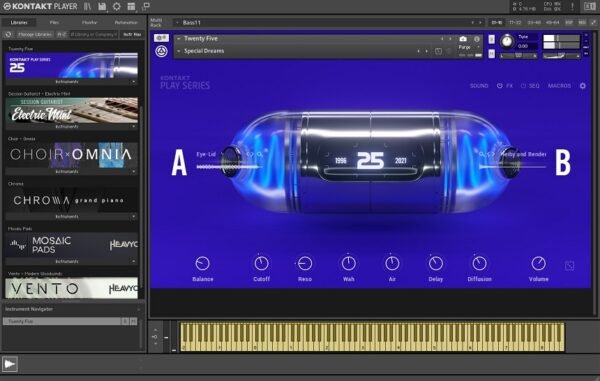Click the large B sound layer letter

pyautogui.click(x=563, y=163)
